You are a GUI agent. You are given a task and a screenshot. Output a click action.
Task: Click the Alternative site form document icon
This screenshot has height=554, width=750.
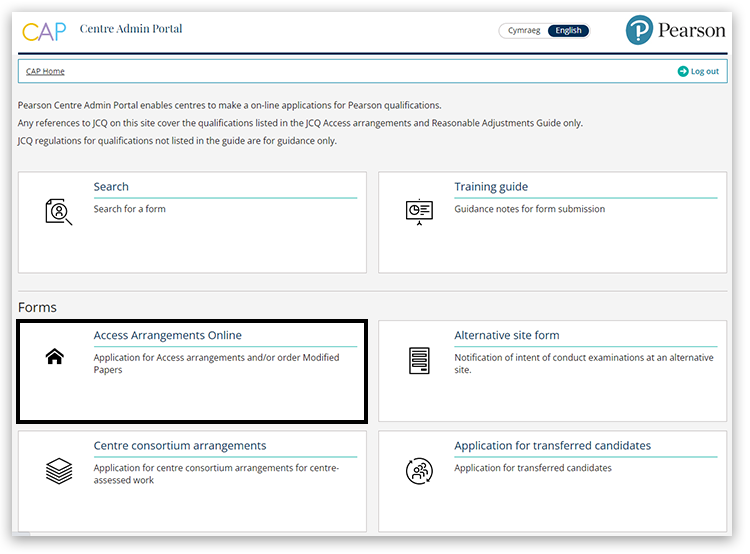pyautogui.click(x=419, y=361)
